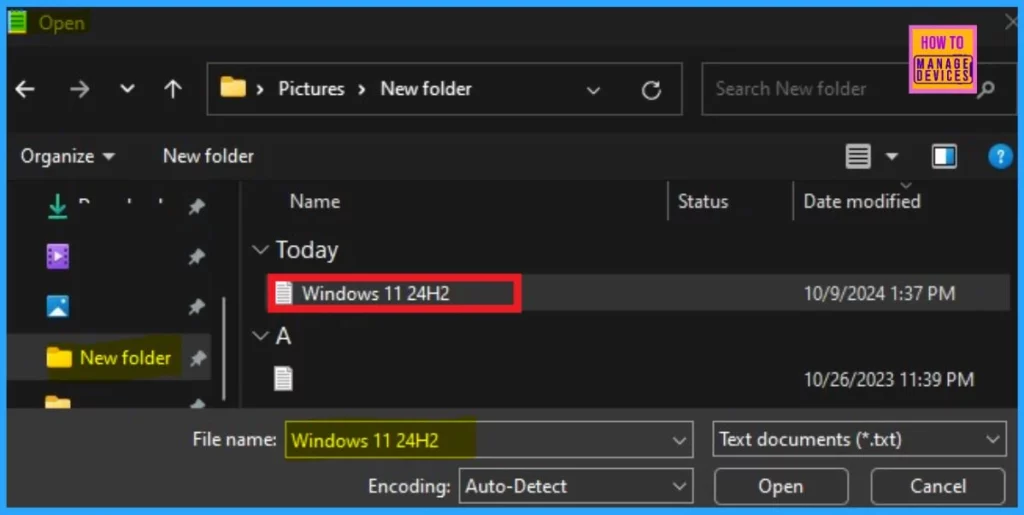Sort by the Name column header
The width and height of the screenshot is (1024, 515).
click(x=314, y=201)
